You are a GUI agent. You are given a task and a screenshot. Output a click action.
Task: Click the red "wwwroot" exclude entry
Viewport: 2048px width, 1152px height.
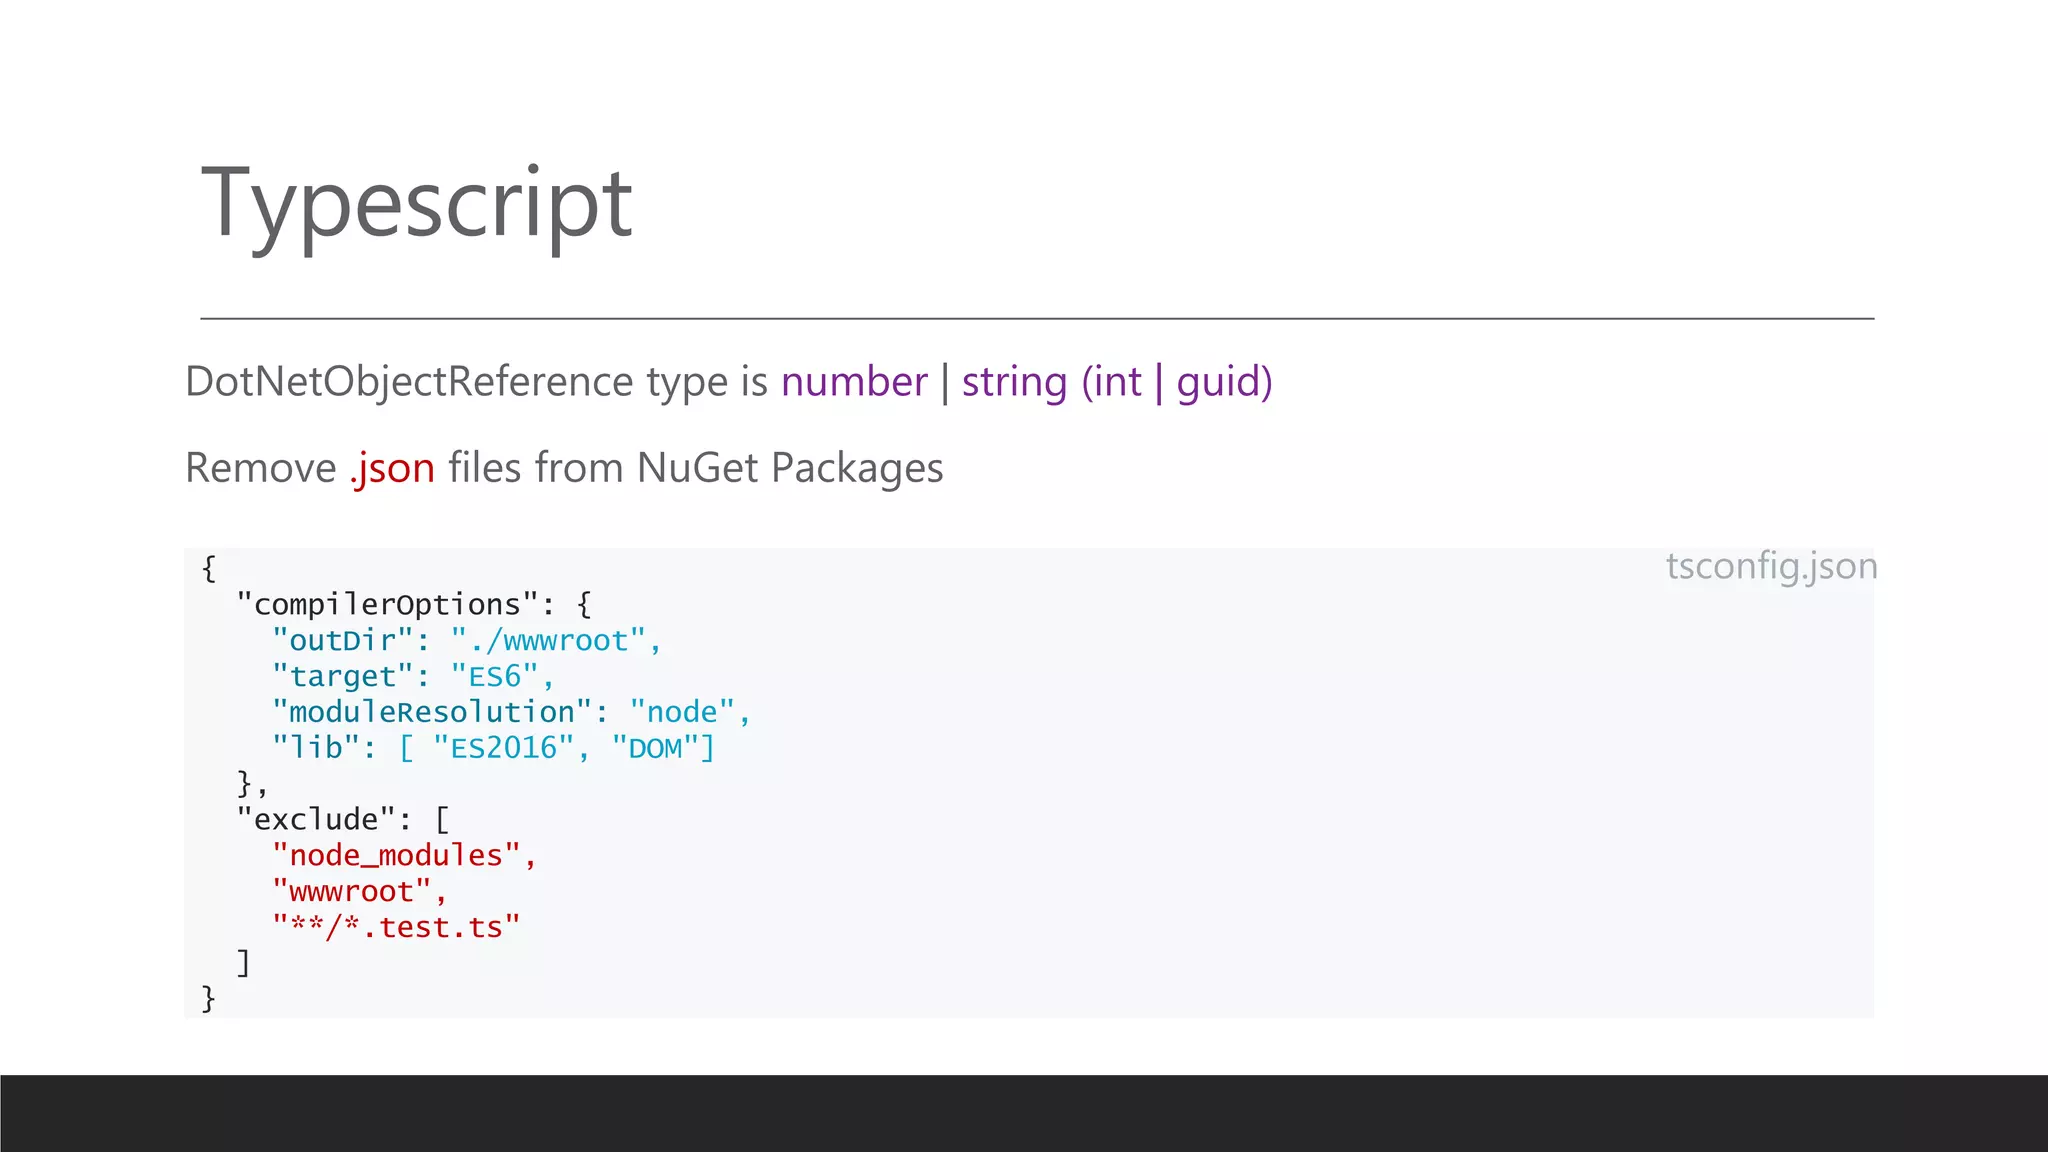pyautogui.click(x=351, y=892)
